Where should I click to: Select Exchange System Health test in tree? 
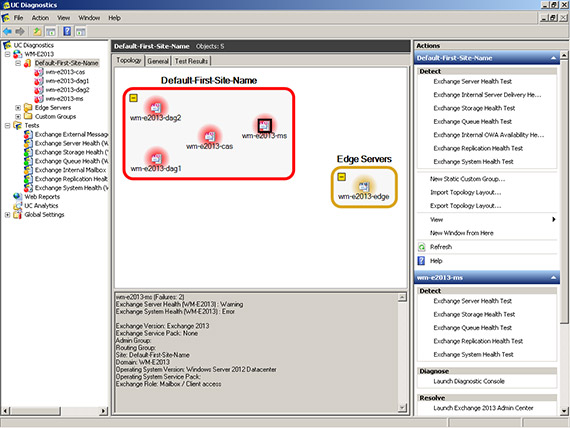pyautogui.click(x=72, y=188)
